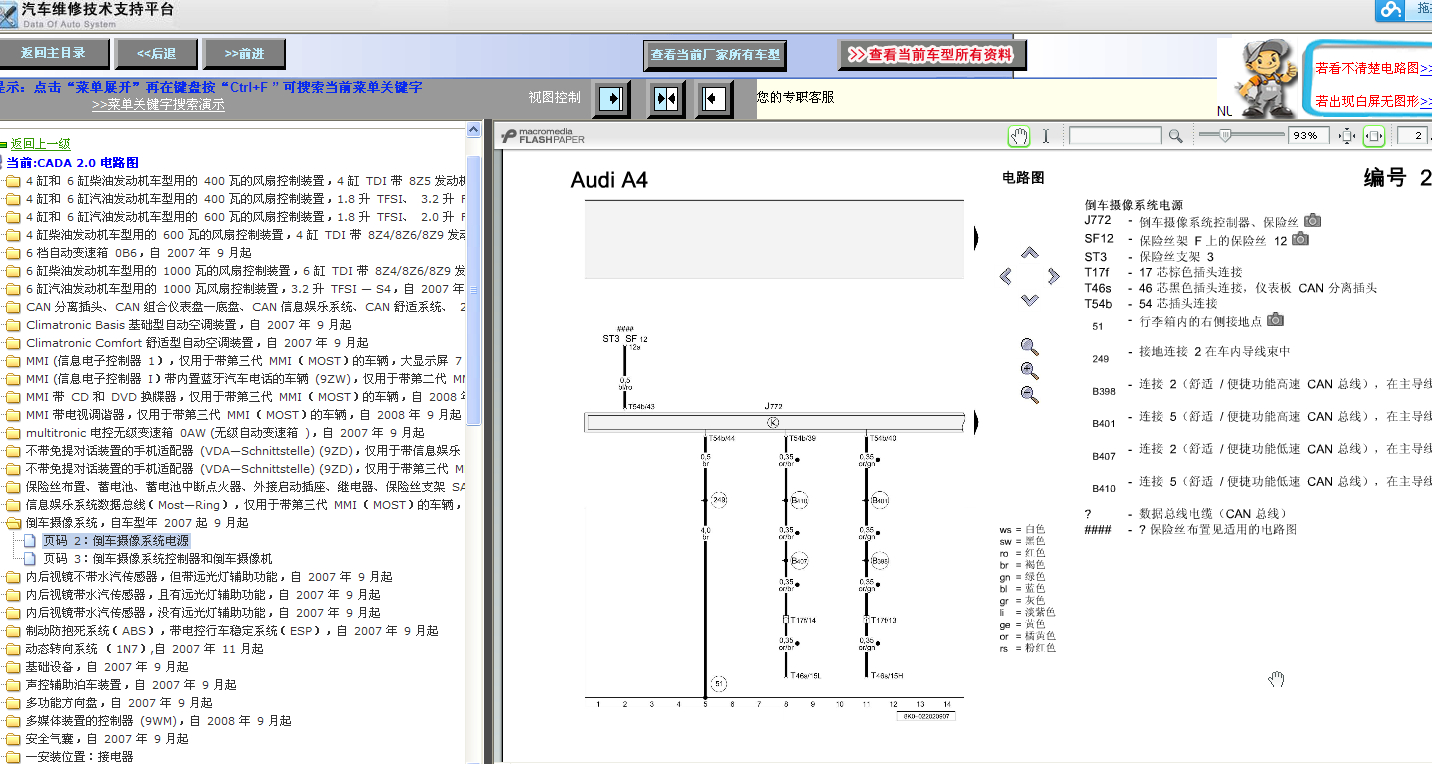Screen dimensions: 1432x764
Task: Click the platform logo at top left
Action: [9, 13]
